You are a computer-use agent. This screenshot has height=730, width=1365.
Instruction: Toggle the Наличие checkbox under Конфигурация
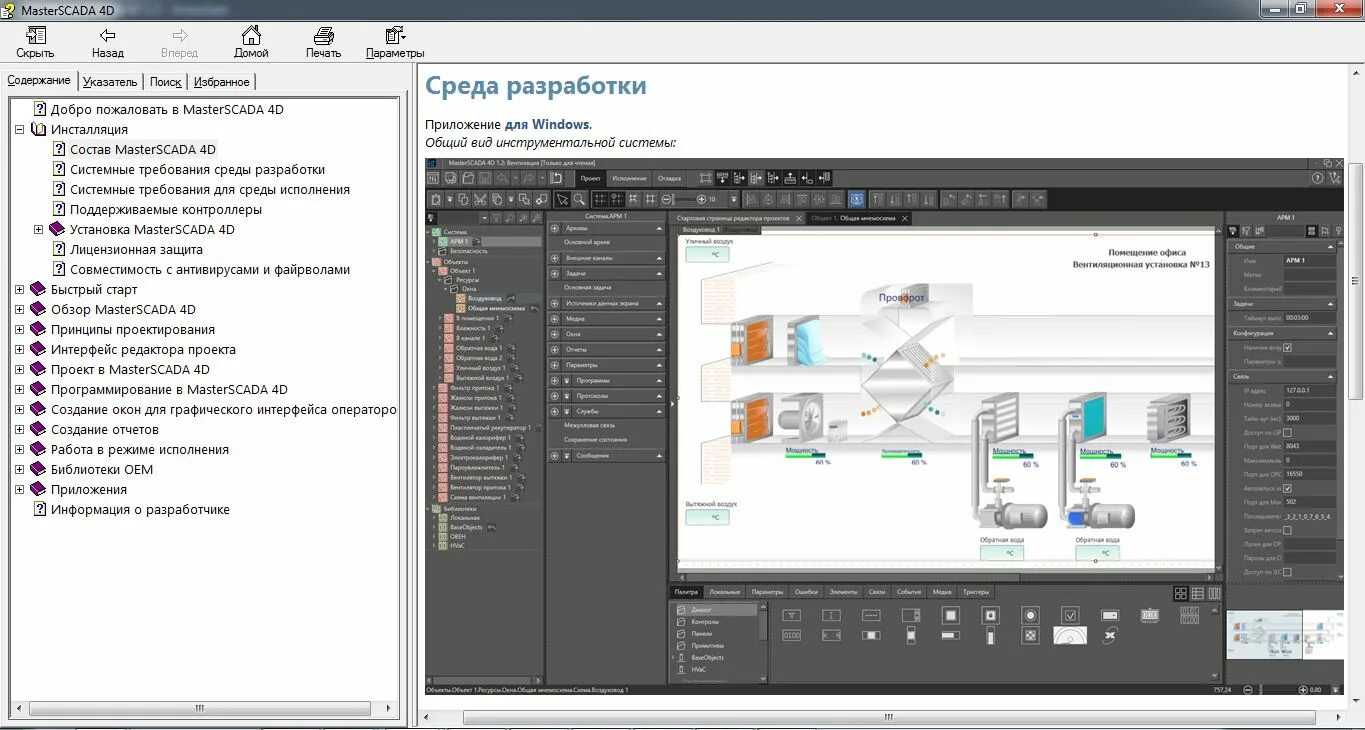click(1287, 348)
